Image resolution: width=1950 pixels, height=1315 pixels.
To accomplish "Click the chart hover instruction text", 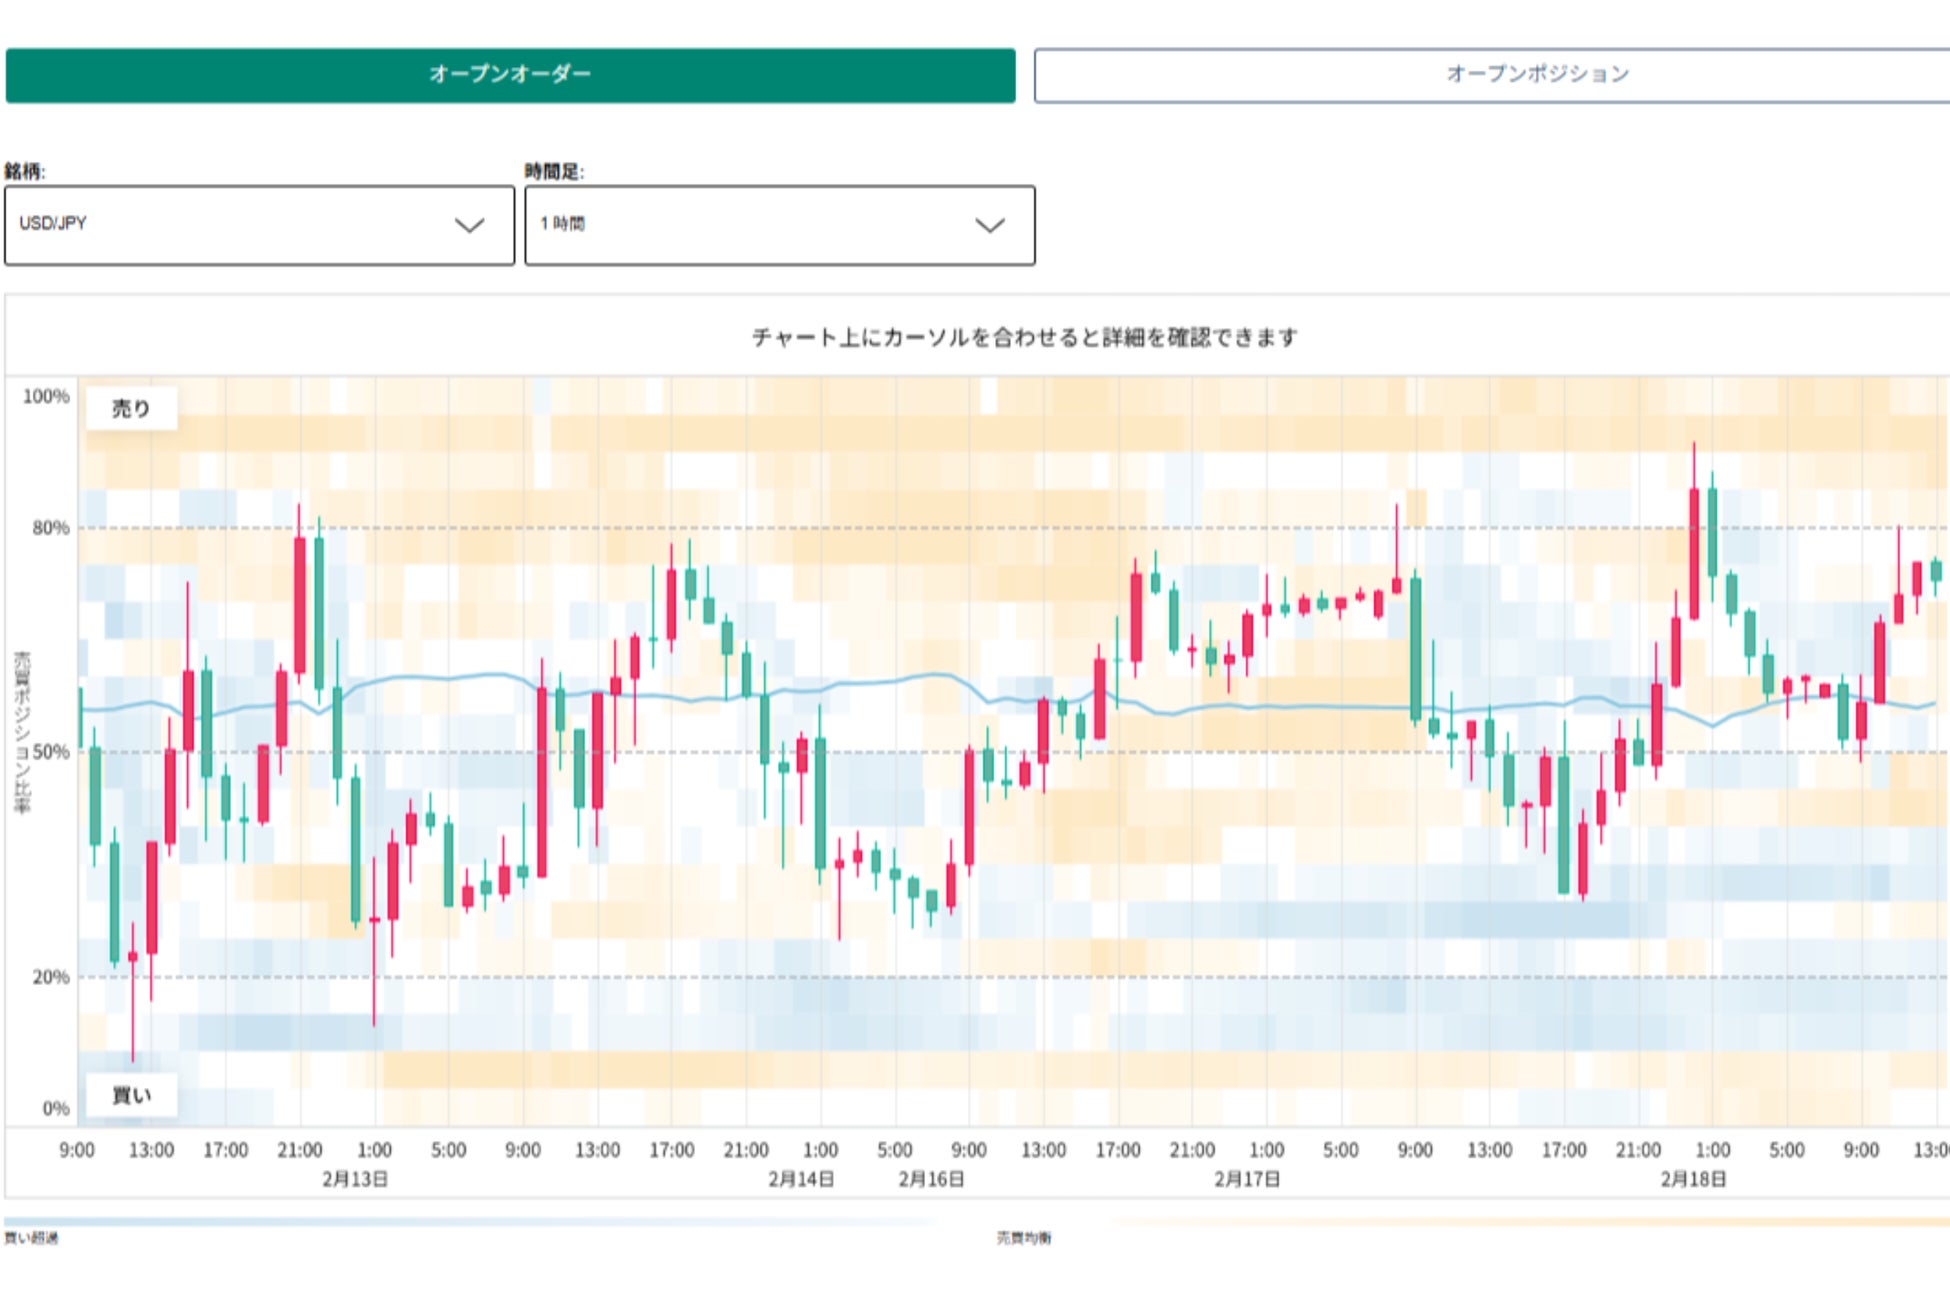I will [1024, 338].
